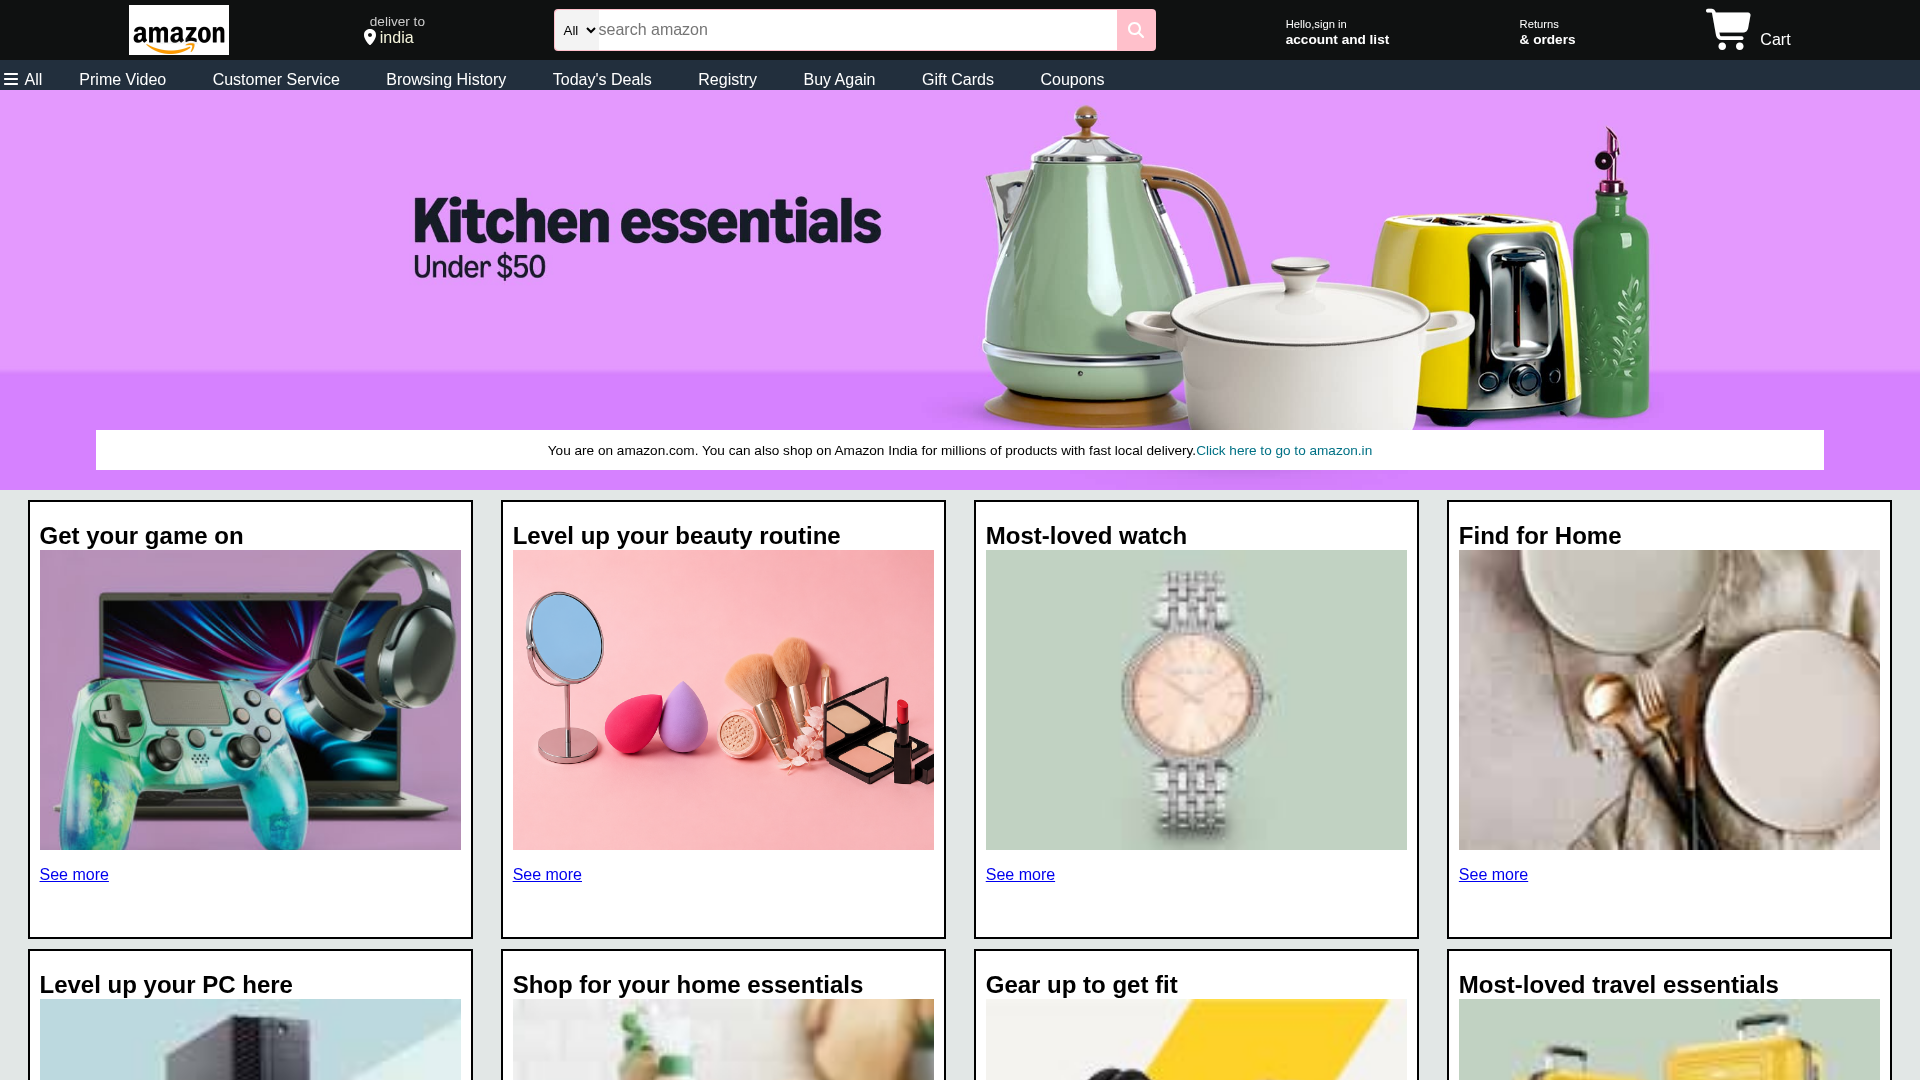1920x1080 pixels.
Task: Select Buy Again in nav bar
Action: [x=839, y=79]
